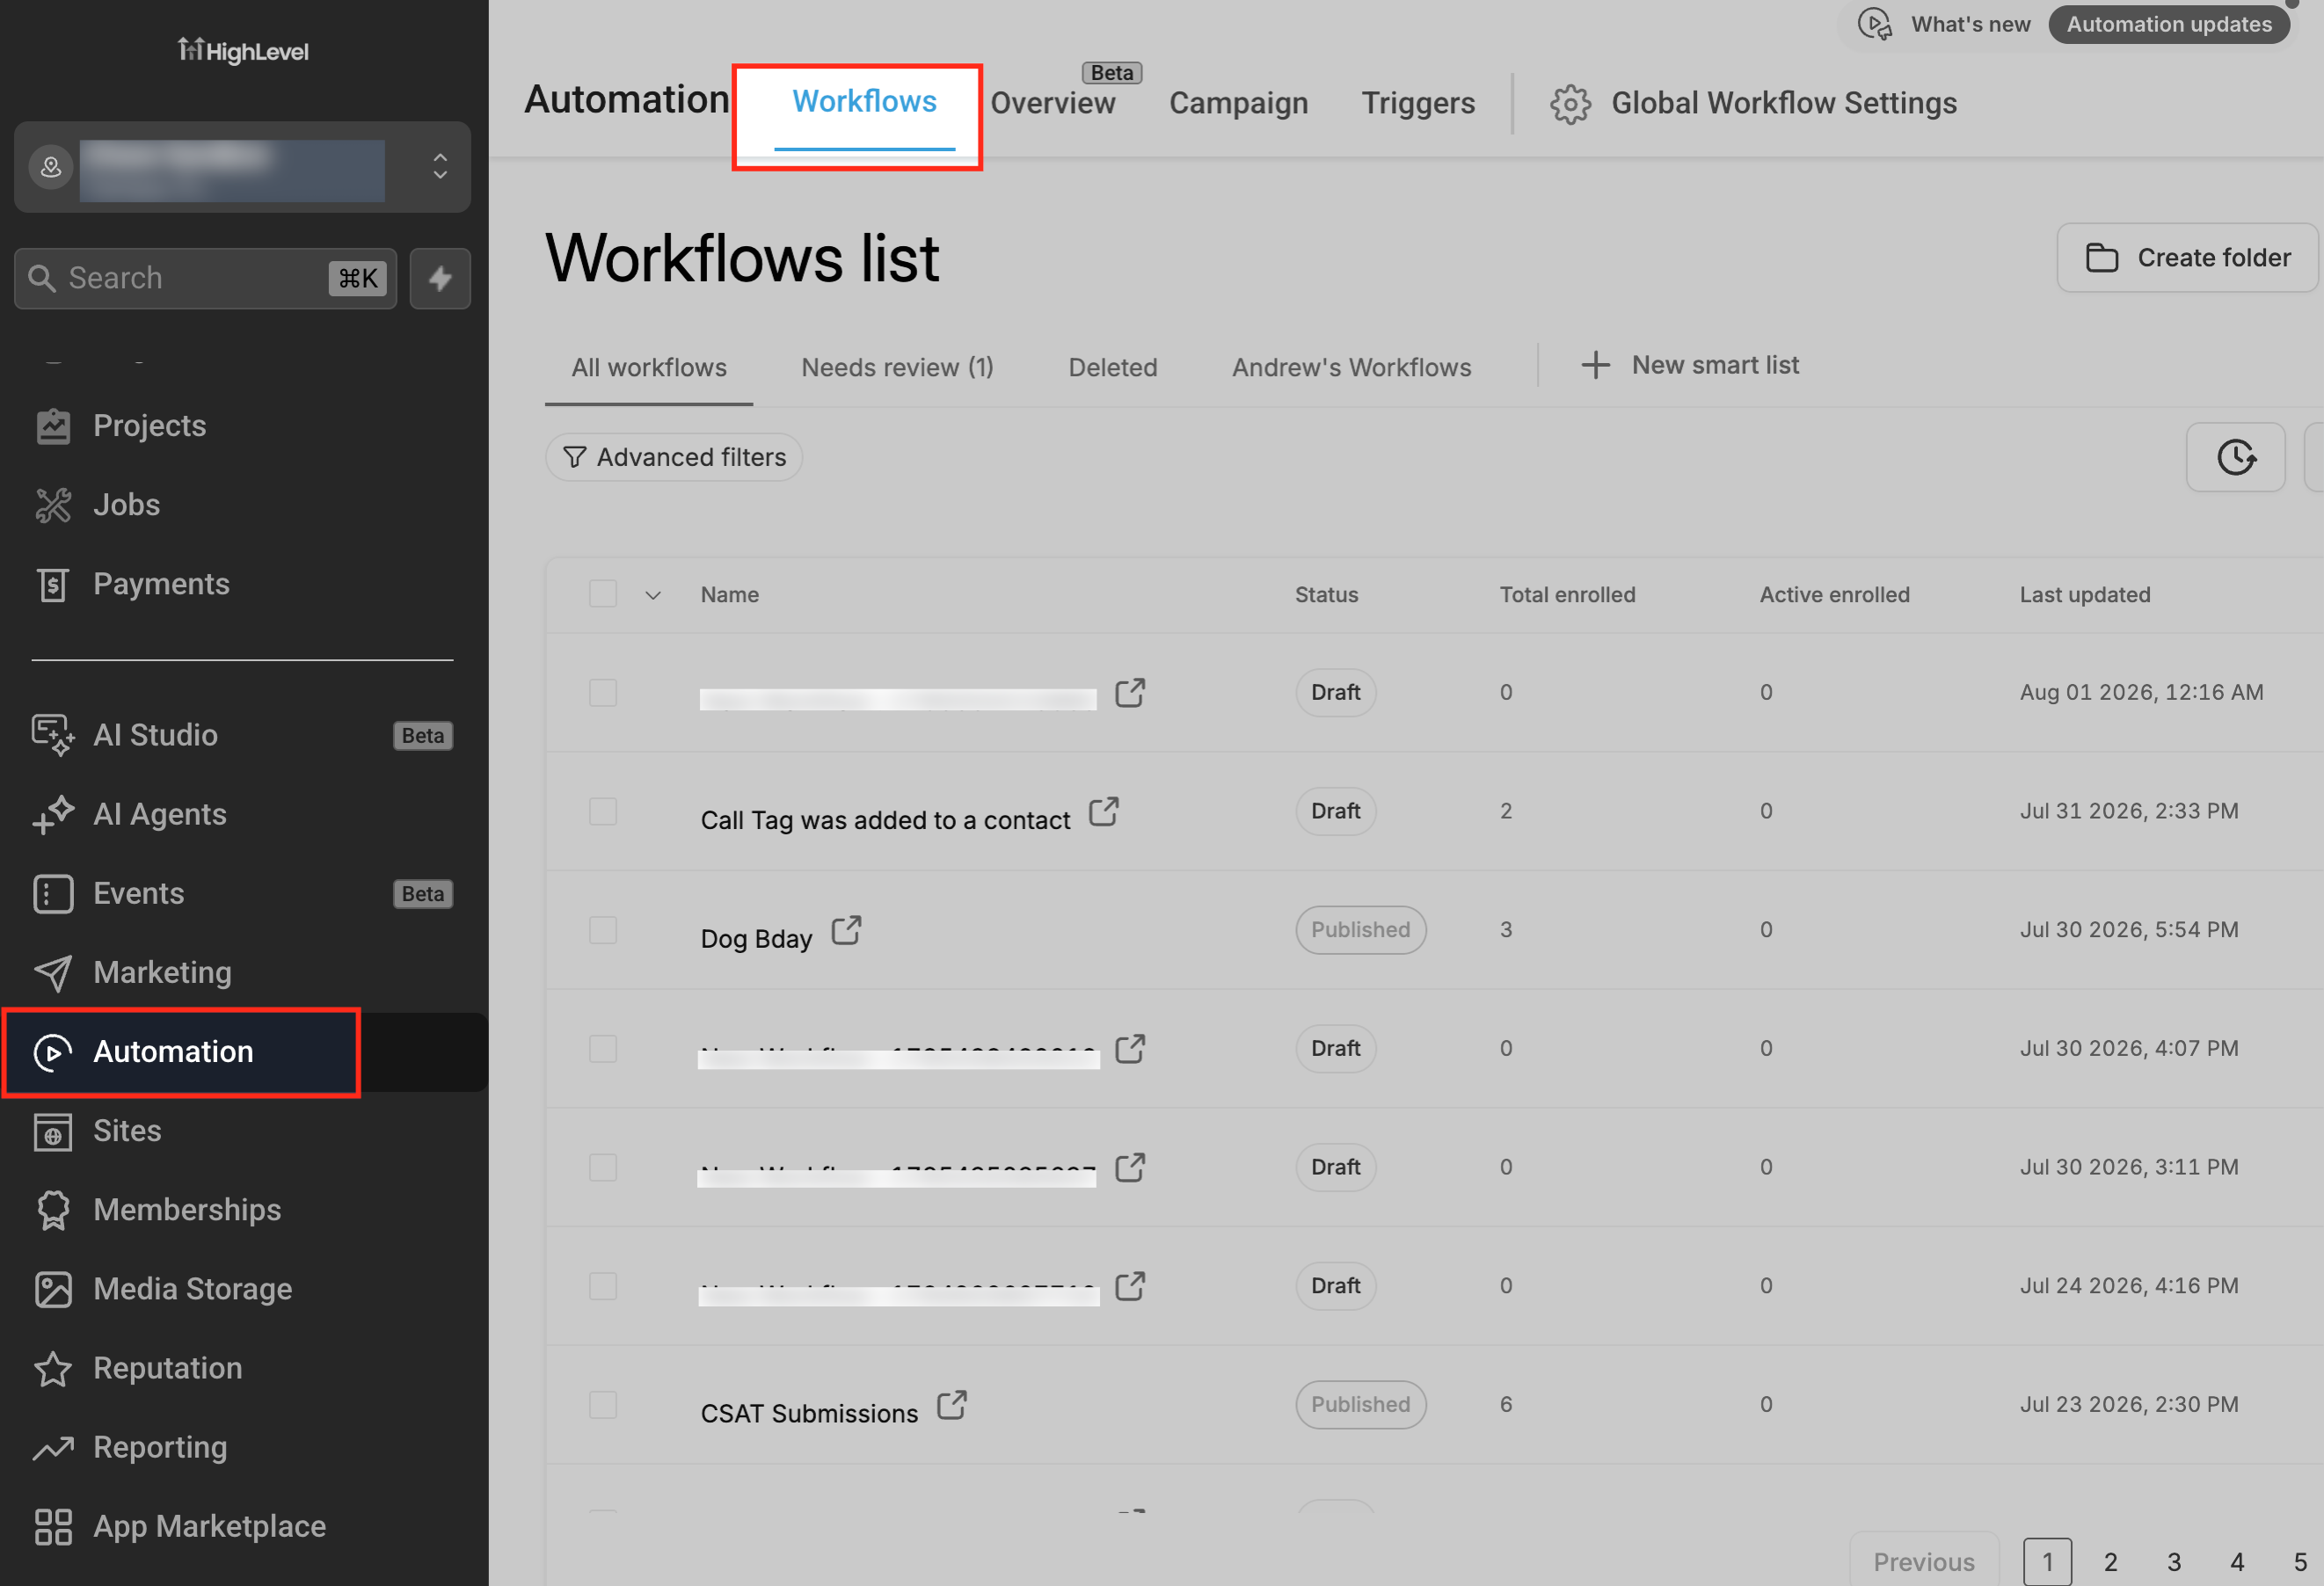Click the Last updated column header
This screenshot has height=1586, width=2324.
2084,595
